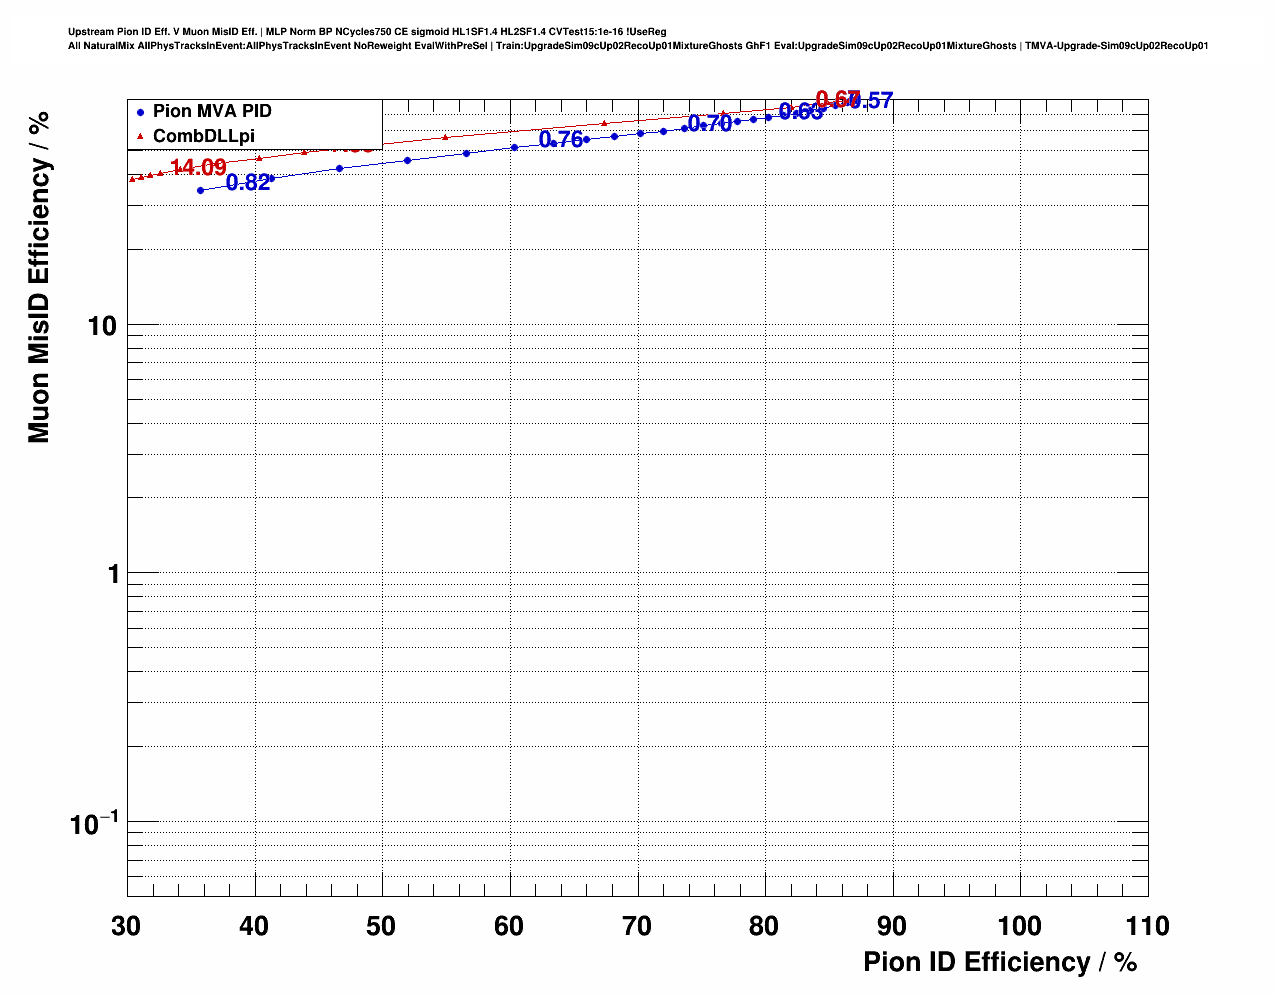The image size is (1276, 996).
Task: Click the x-axis title 'Pion ID Efficiency / %'
Action: pyautogui.click(x=1000, y=962)
